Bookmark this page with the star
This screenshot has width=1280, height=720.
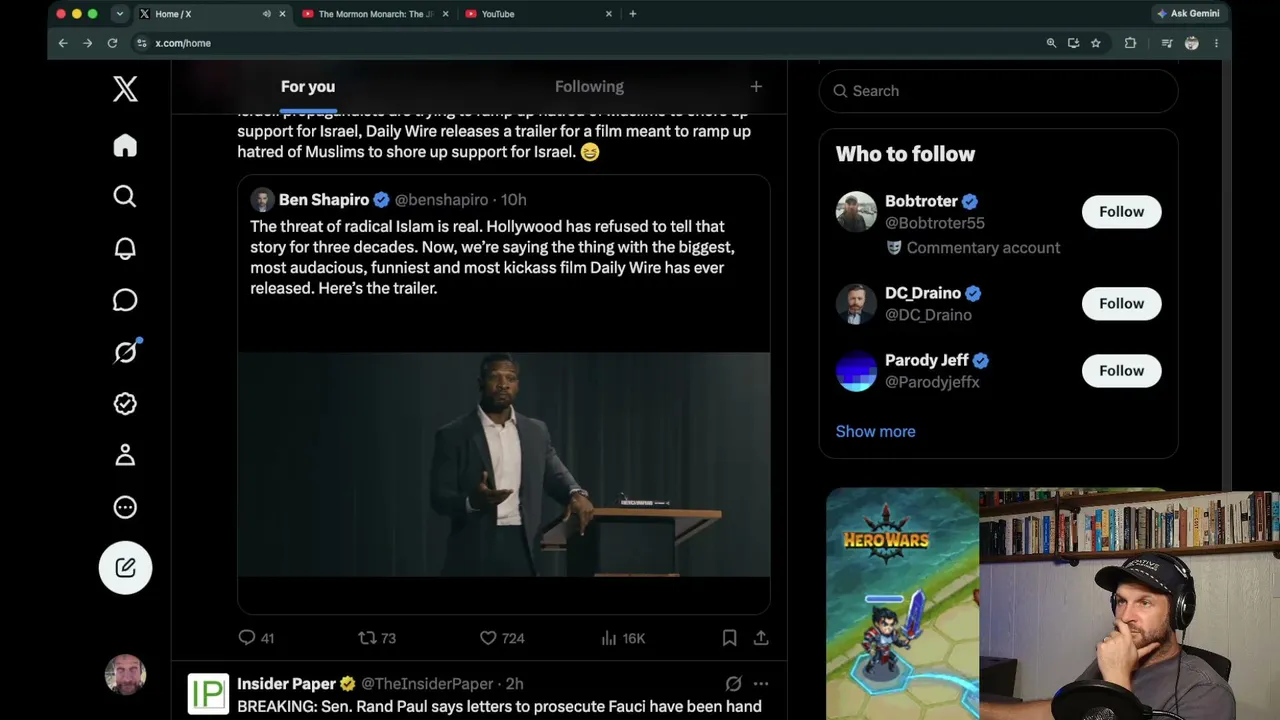coord(1096,43)
